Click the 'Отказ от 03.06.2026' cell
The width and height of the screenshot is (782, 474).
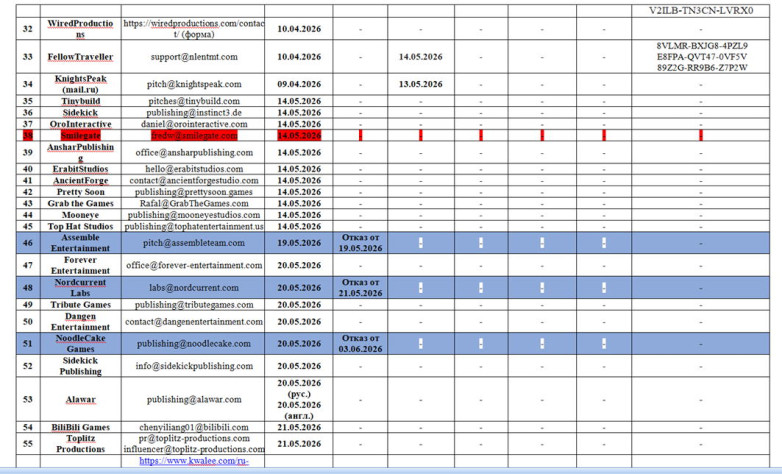coord(360,344)
